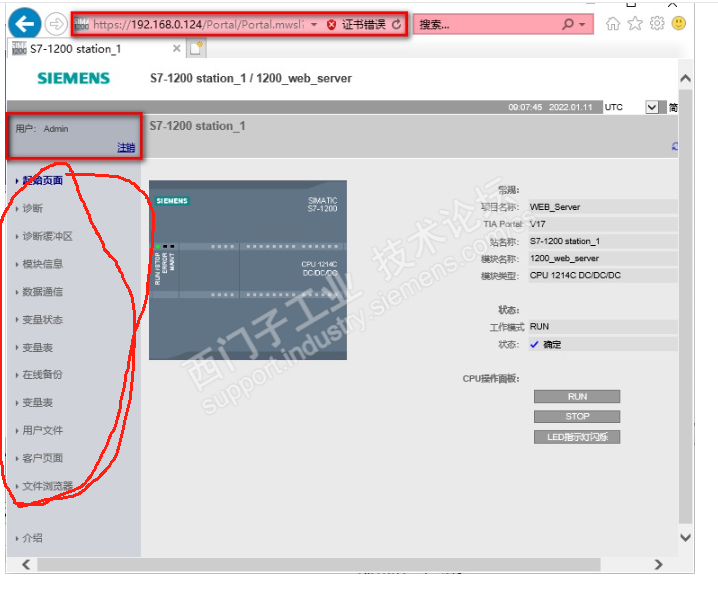Image resolution: width=718 pixels, height=592 pixels.
Task: Open the address bar history dropdown arrow
Action: 314,25
